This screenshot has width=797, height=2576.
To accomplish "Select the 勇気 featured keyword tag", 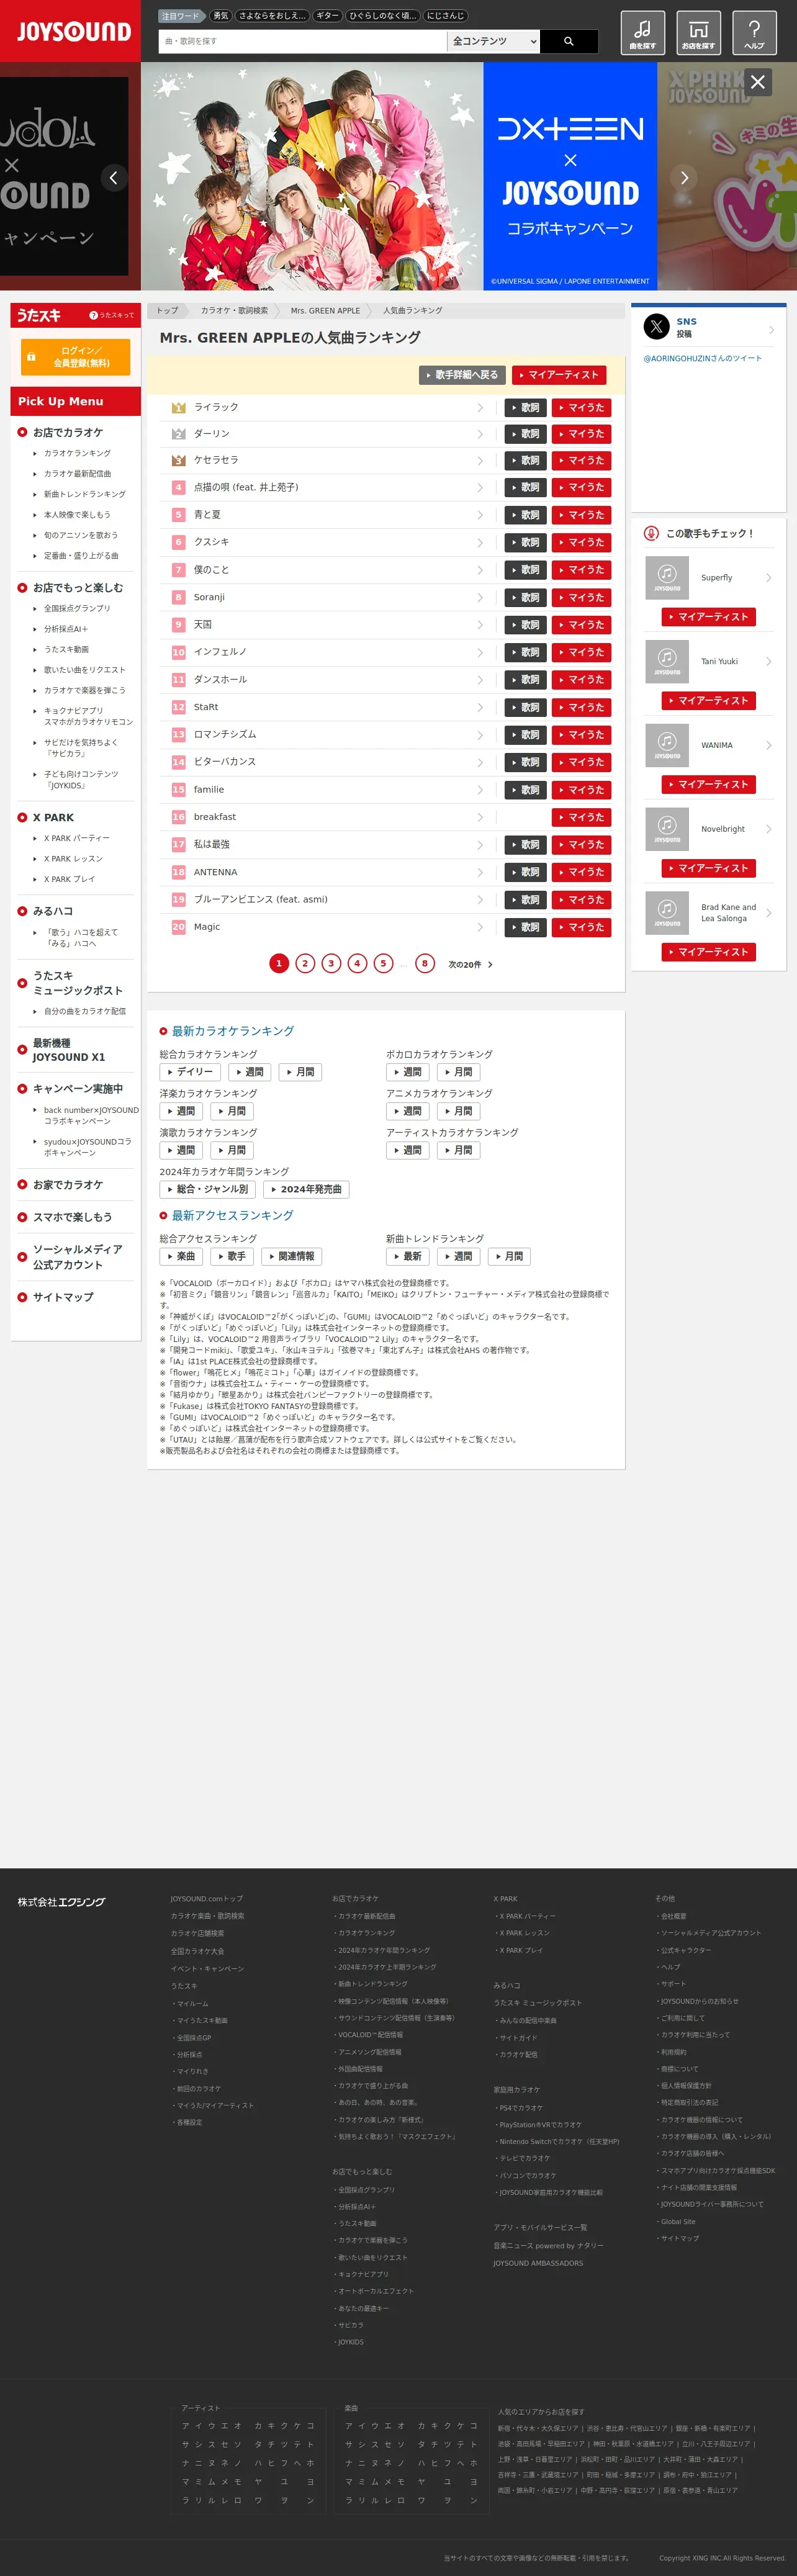I will 221,16.
